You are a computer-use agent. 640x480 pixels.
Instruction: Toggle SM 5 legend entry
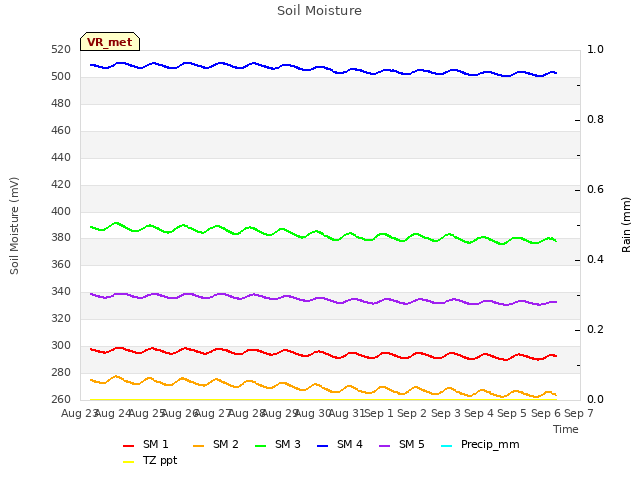click(x=402, y=444)
